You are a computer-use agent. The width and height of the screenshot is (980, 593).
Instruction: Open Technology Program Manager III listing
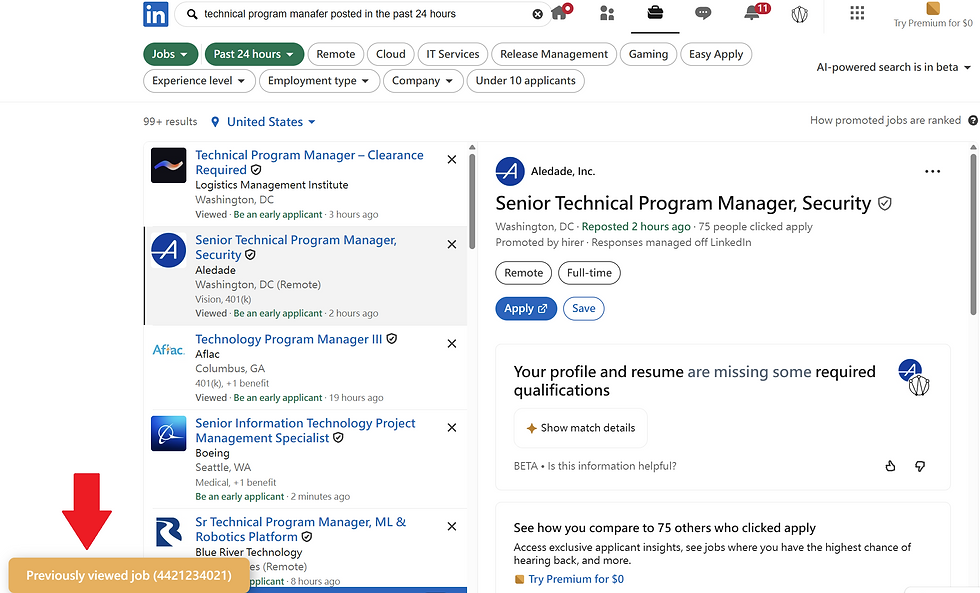pos(289,339)
